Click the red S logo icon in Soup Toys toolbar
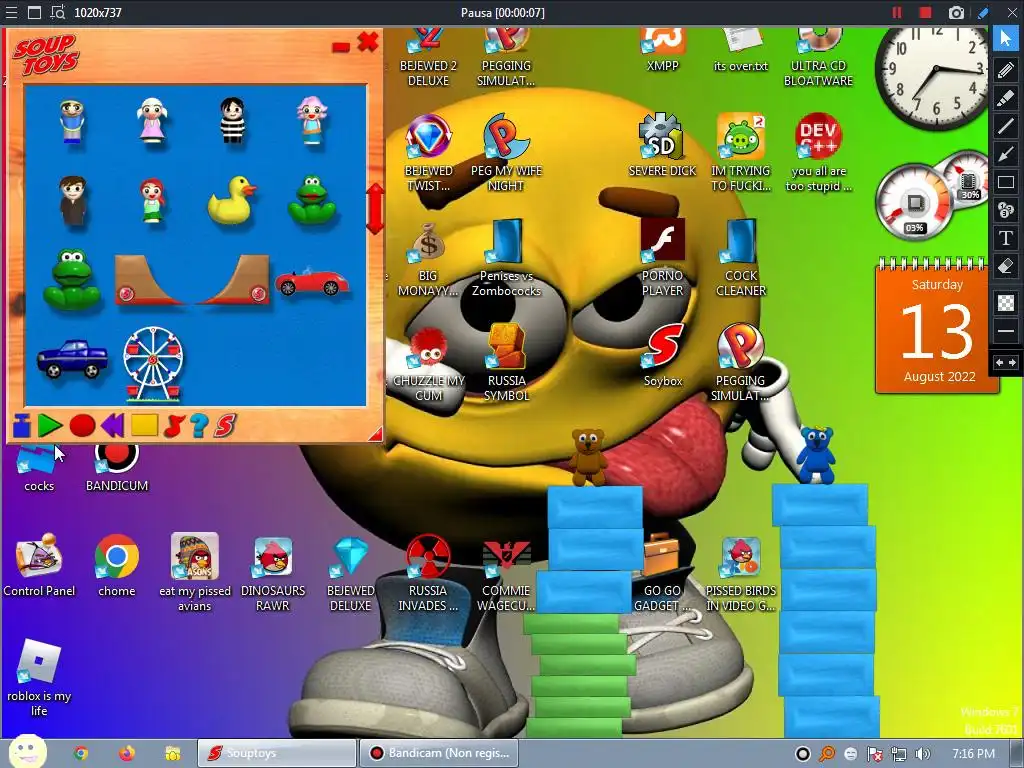 (225, 426)
